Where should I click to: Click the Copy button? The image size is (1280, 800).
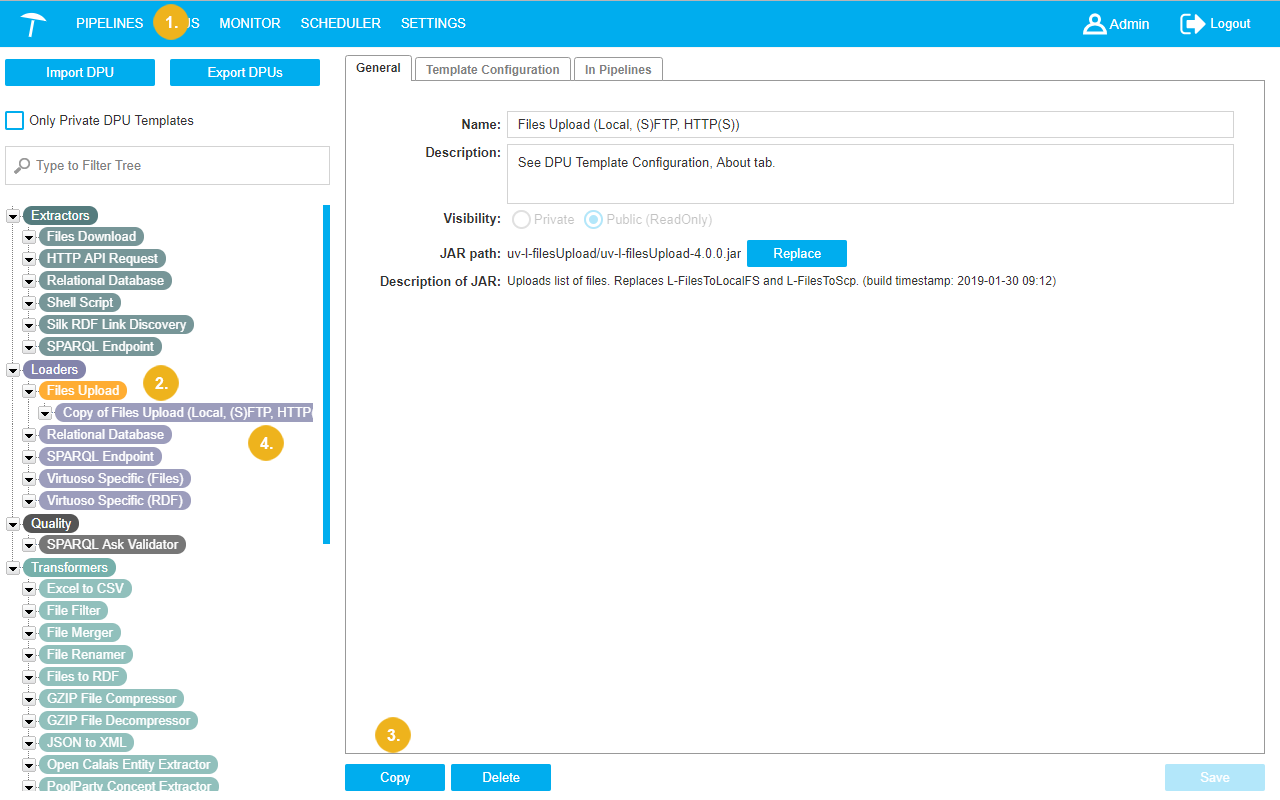[395, 778]
